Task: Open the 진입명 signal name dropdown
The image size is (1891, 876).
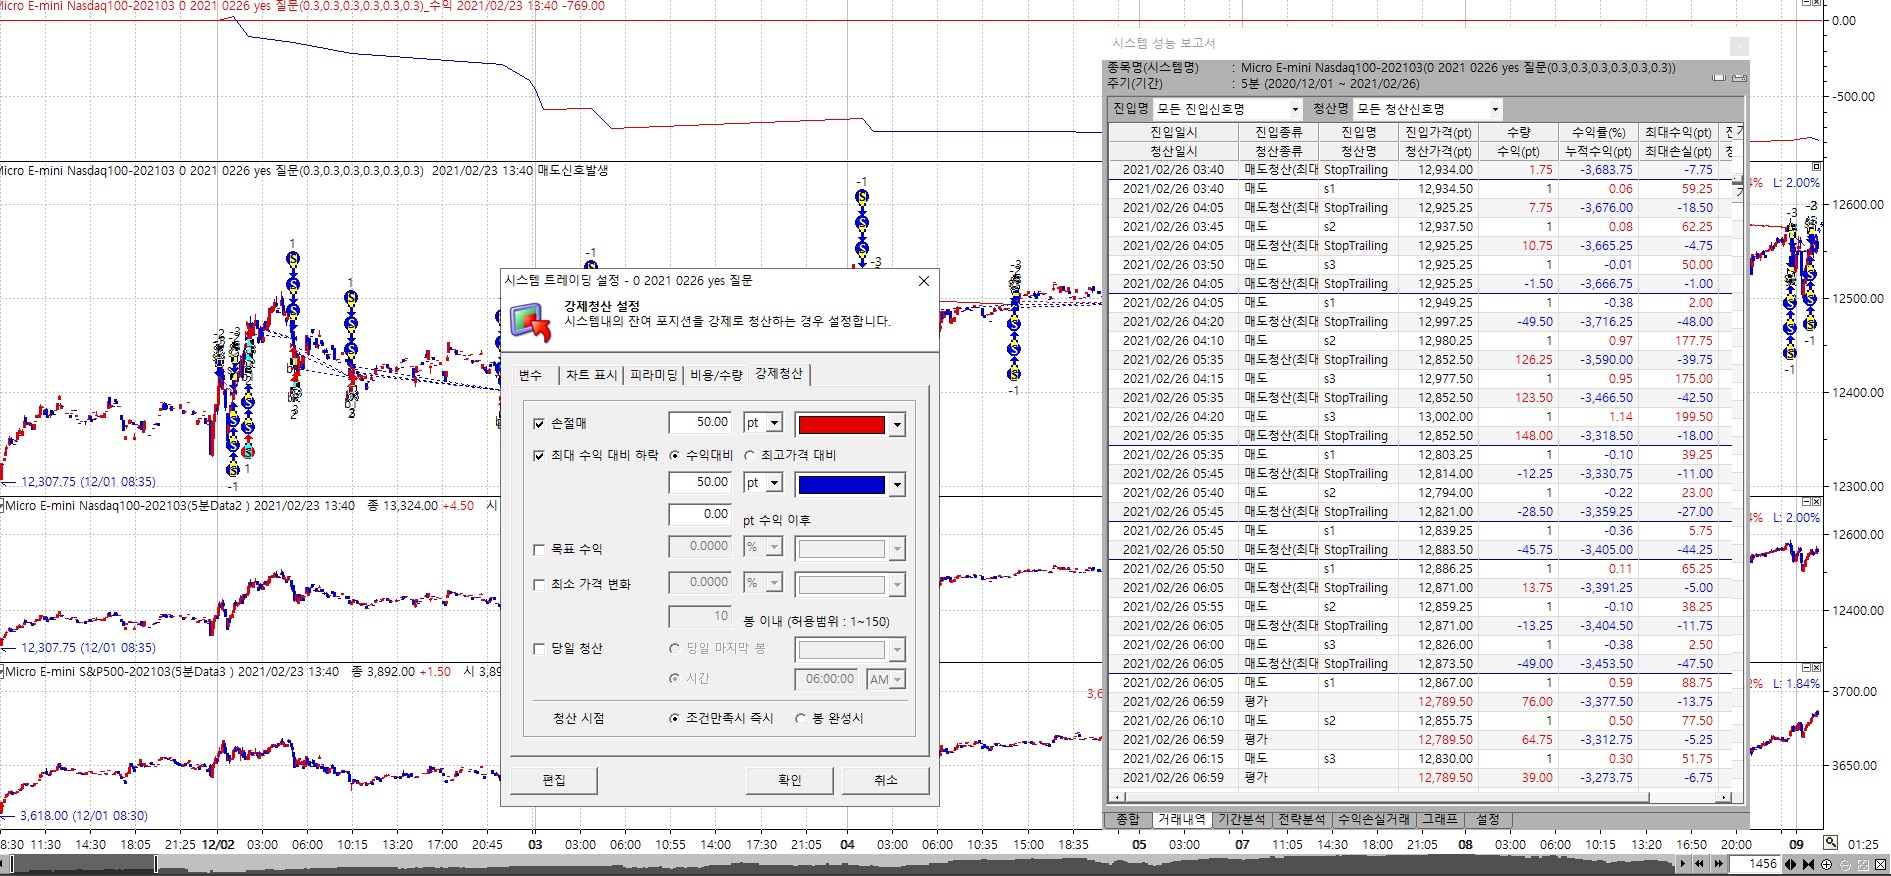Action: [x=1295, y=109]
